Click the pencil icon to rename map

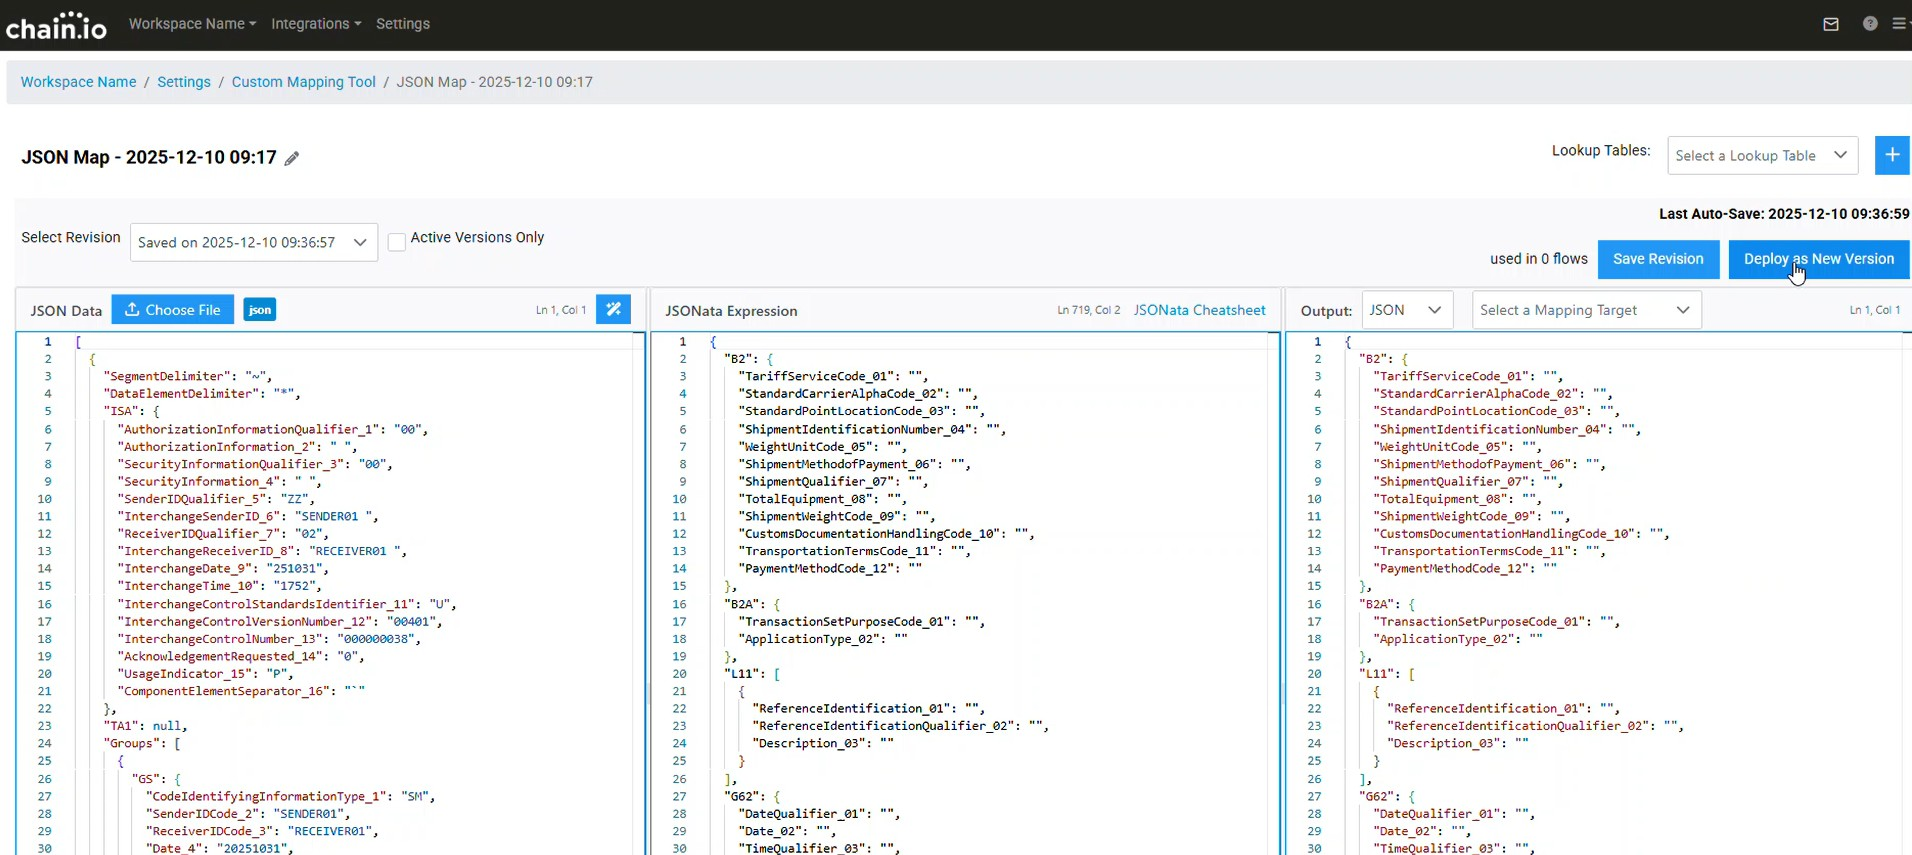[292, 159]
